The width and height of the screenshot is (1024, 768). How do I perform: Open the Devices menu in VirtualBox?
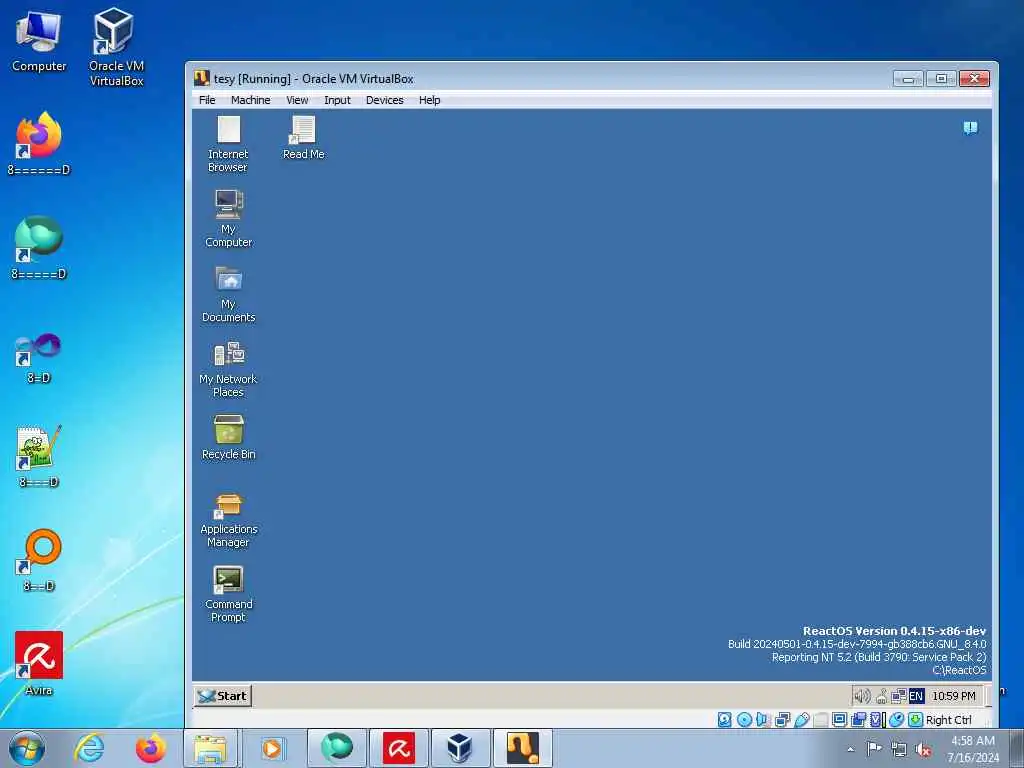click(x=385, y=100)
